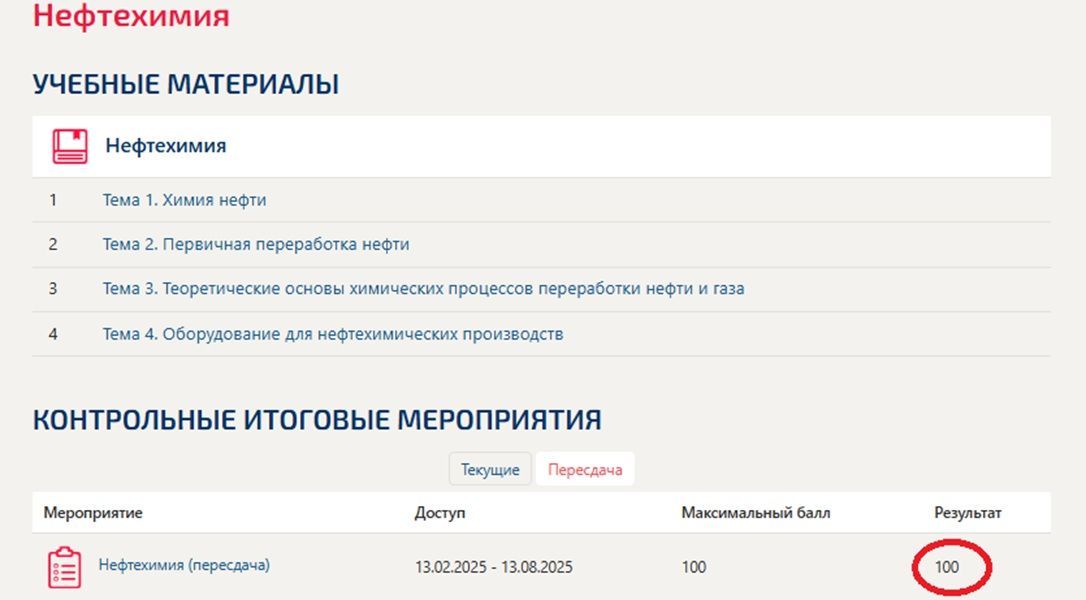Open the Нефтехимия (пересдача) test link
The height and width of the screenshot is (600, 1086).
point(184,565)
